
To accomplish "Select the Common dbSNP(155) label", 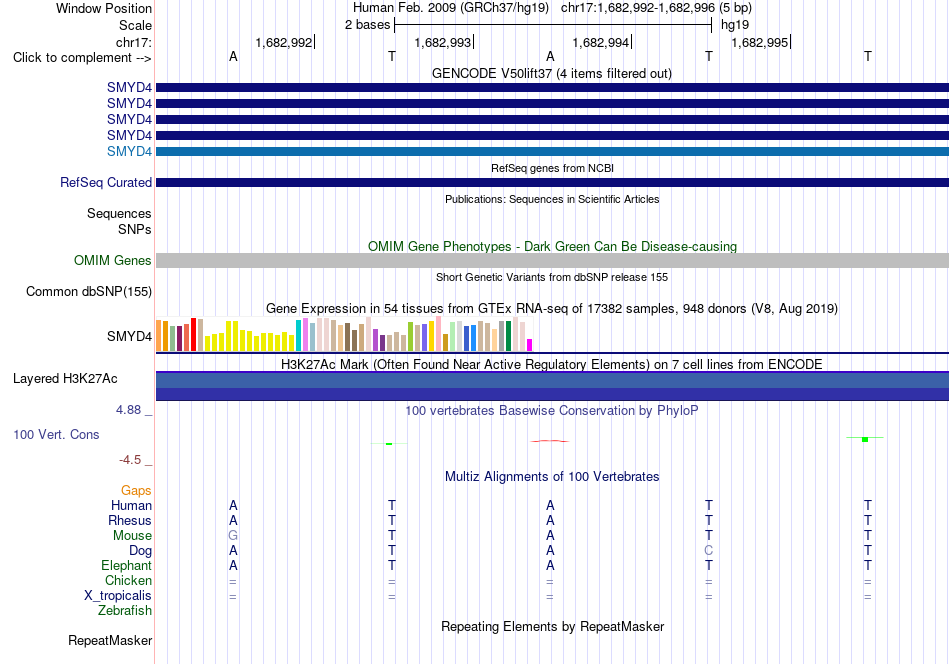I will coord(89,291).
